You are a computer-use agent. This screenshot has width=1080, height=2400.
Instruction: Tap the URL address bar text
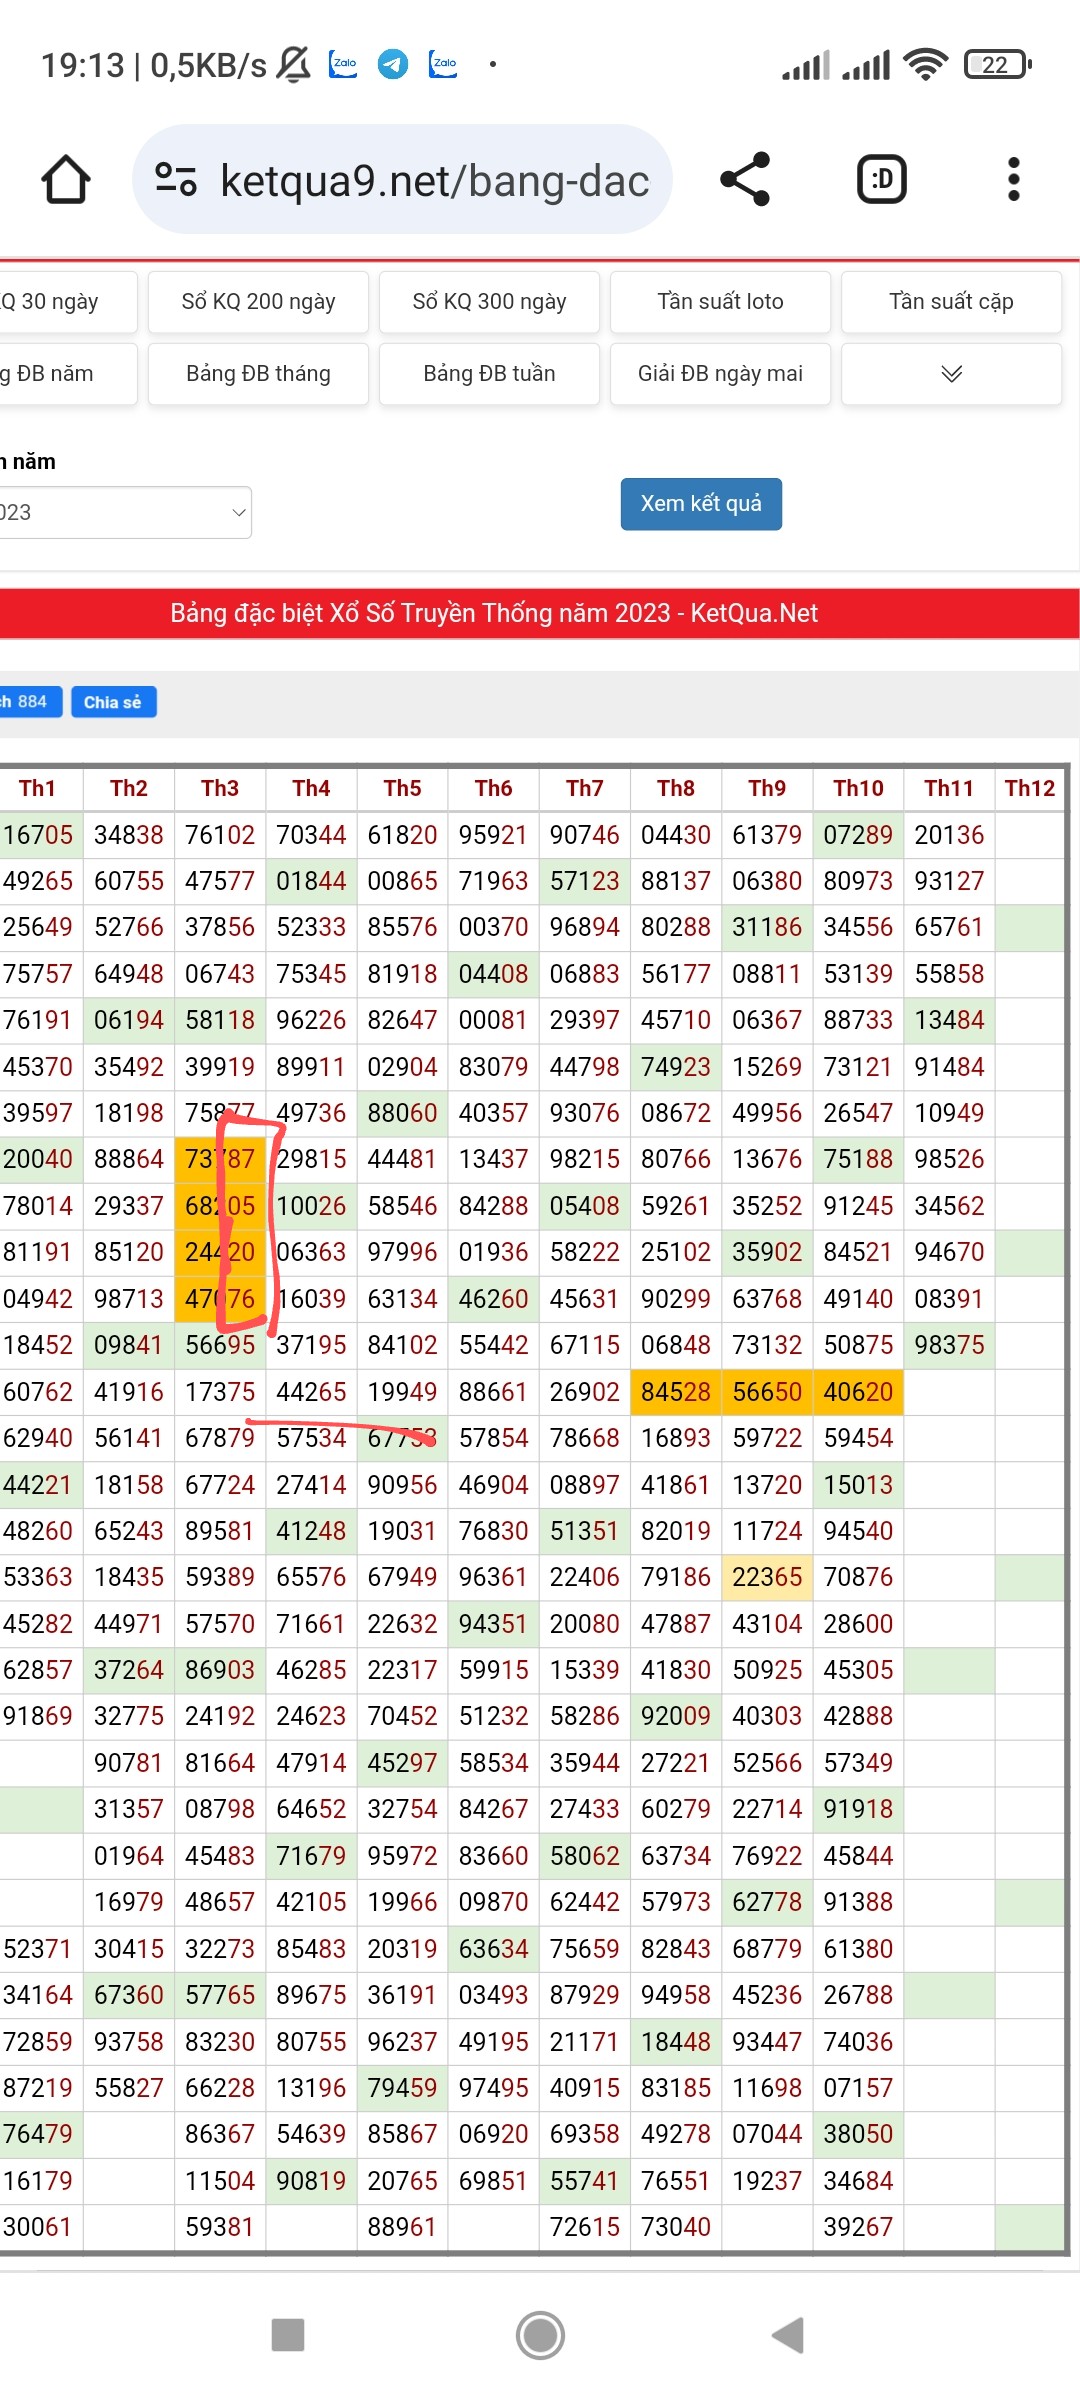[x=434, y=181]
